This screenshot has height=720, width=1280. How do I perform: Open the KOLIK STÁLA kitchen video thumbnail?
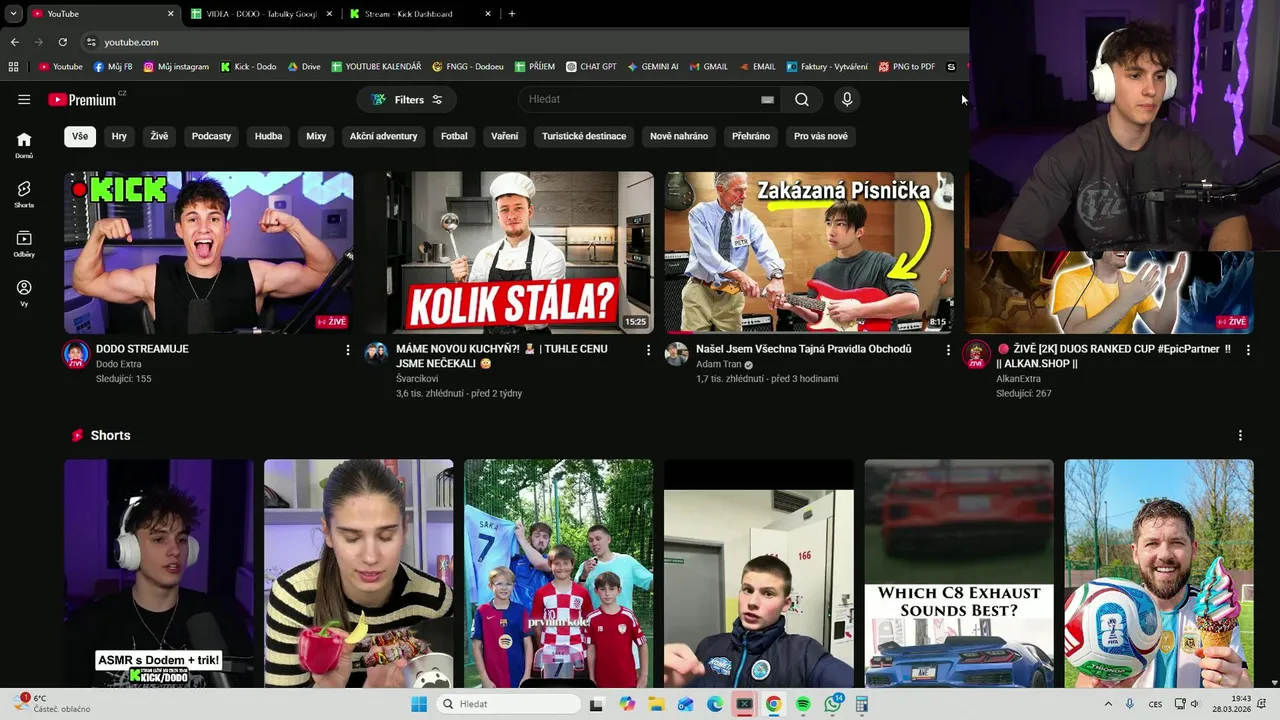coord(509,252)
